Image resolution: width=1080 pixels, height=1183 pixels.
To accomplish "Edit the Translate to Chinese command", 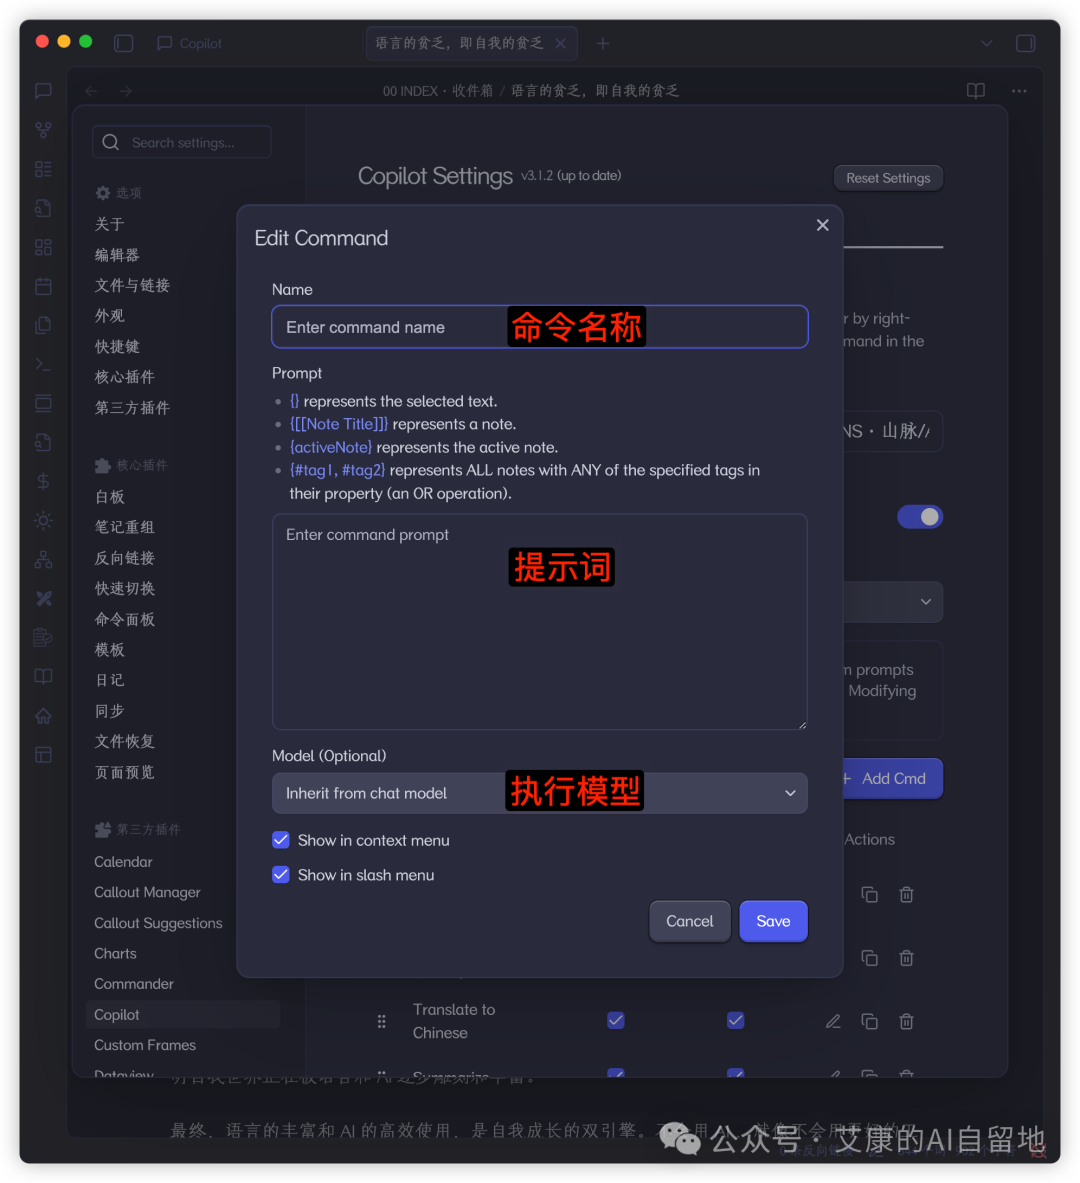I will [833, 1022].
